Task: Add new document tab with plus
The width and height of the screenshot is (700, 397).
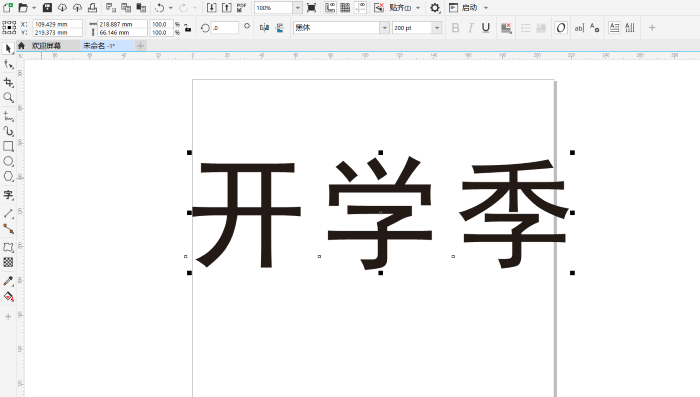Action: coord(140,46)
